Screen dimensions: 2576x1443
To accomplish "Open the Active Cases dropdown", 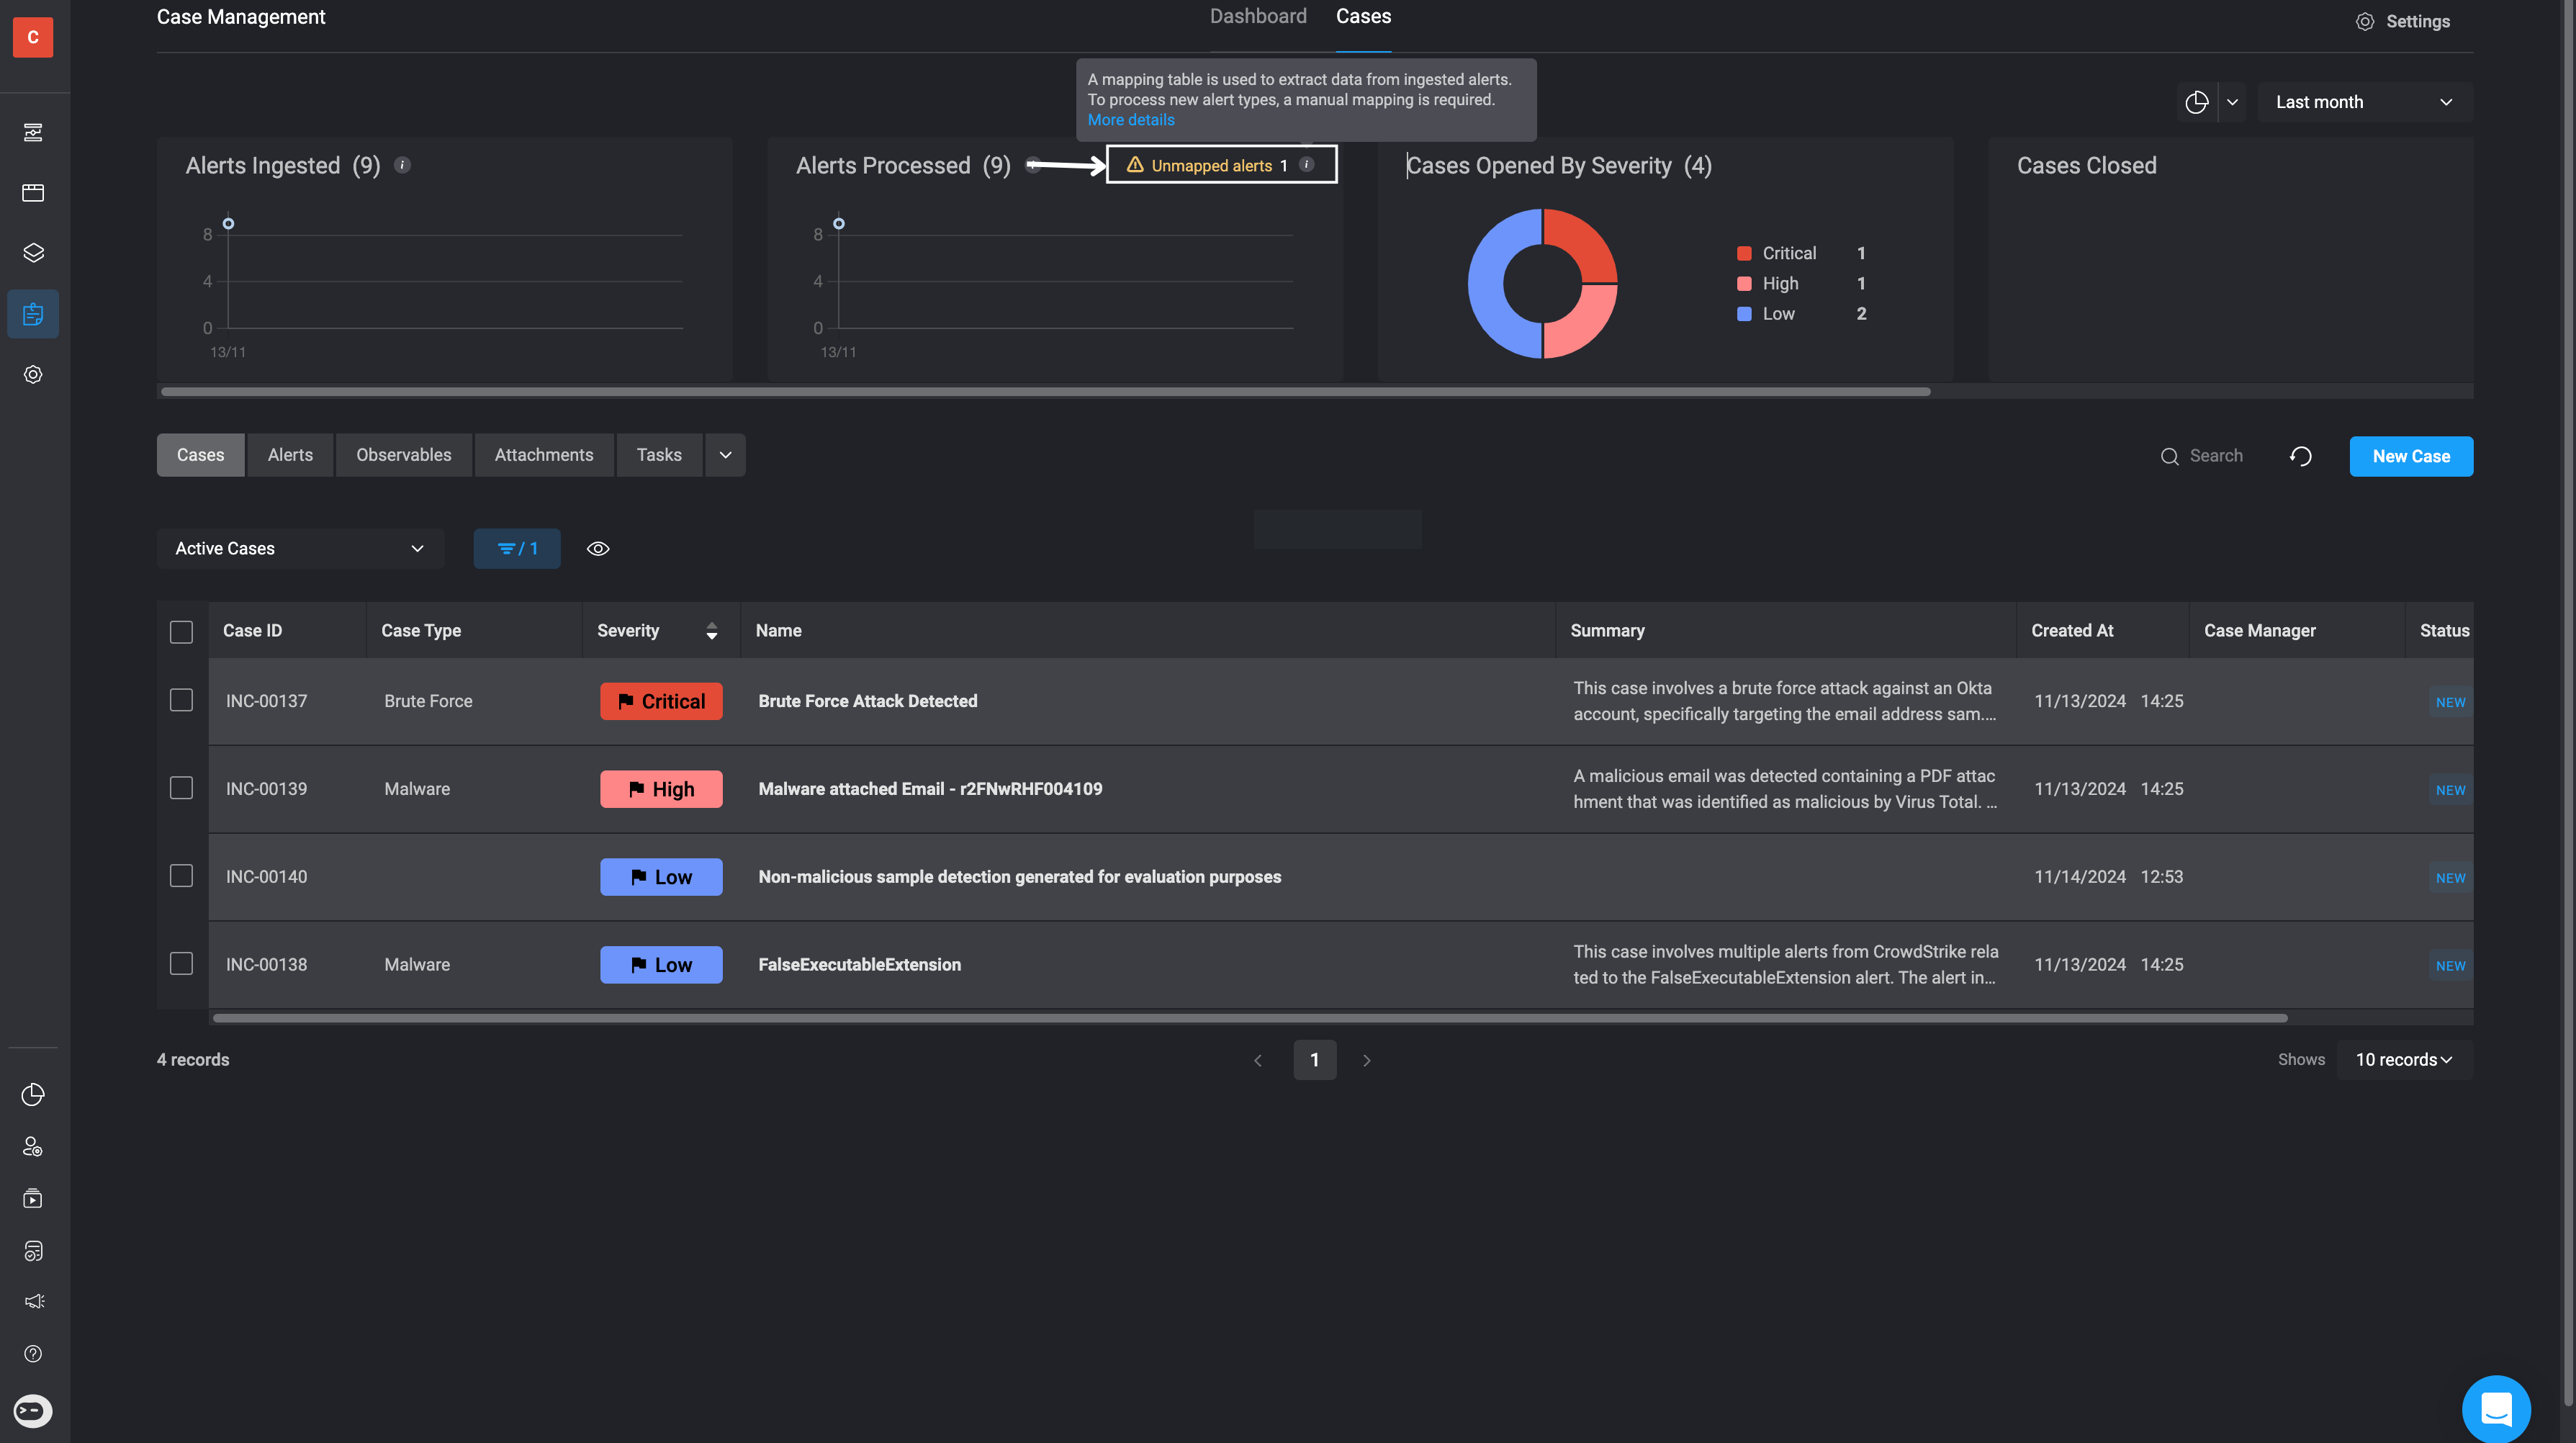I will 300,549.
